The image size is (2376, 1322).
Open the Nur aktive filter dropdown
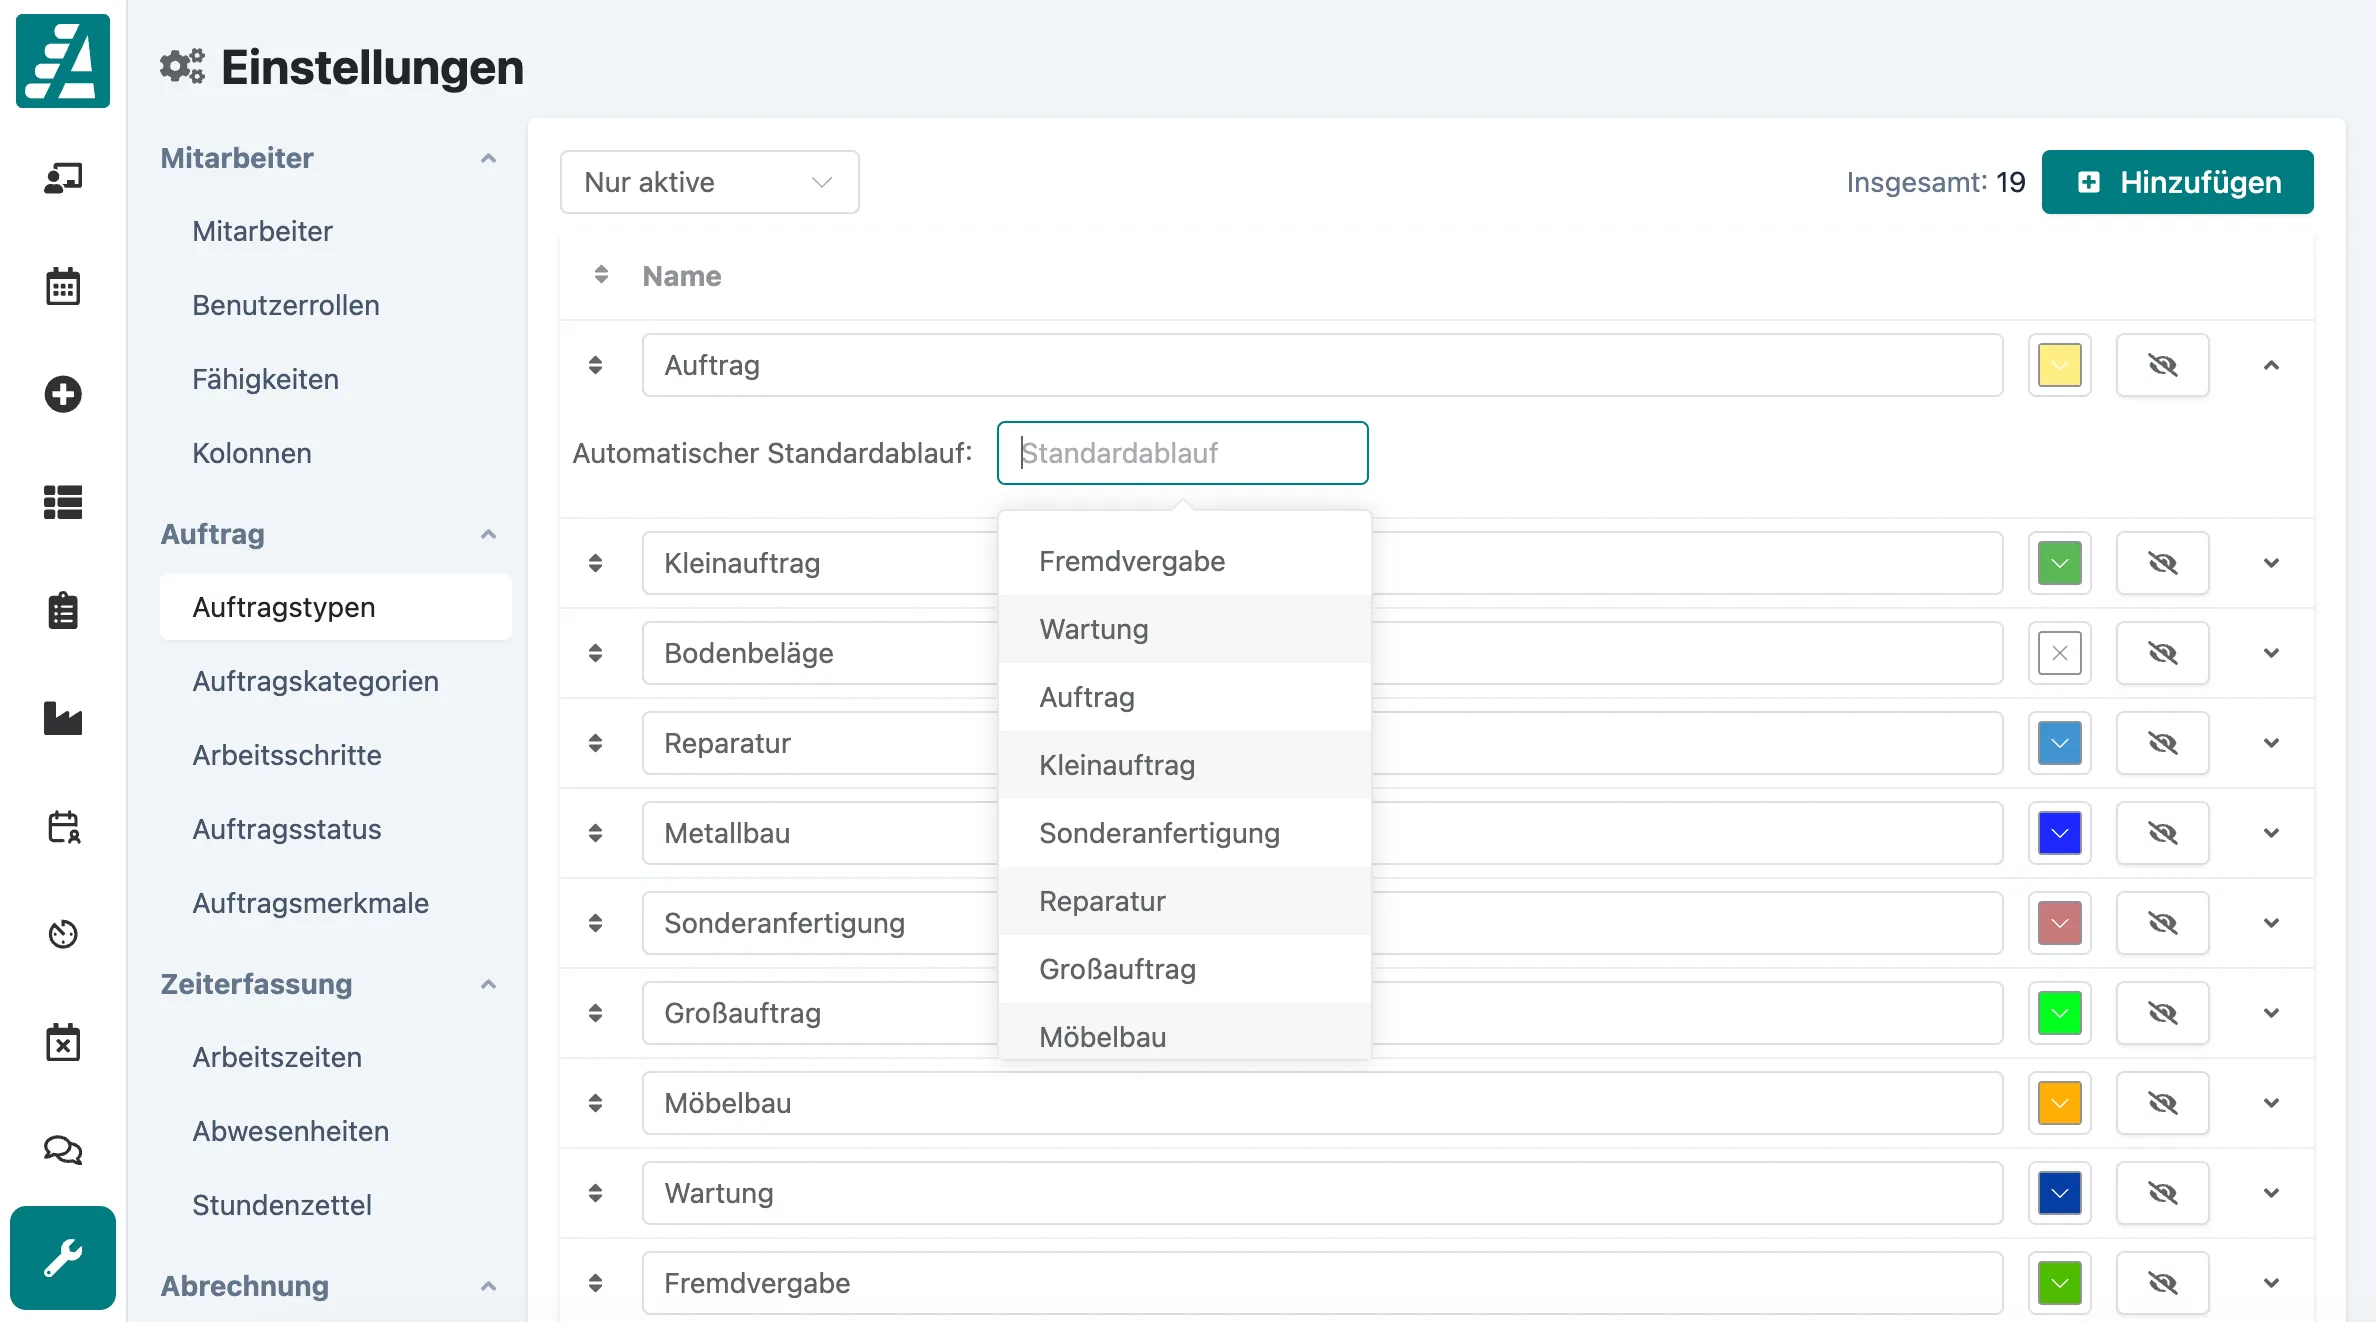click(x=709, y=182)
